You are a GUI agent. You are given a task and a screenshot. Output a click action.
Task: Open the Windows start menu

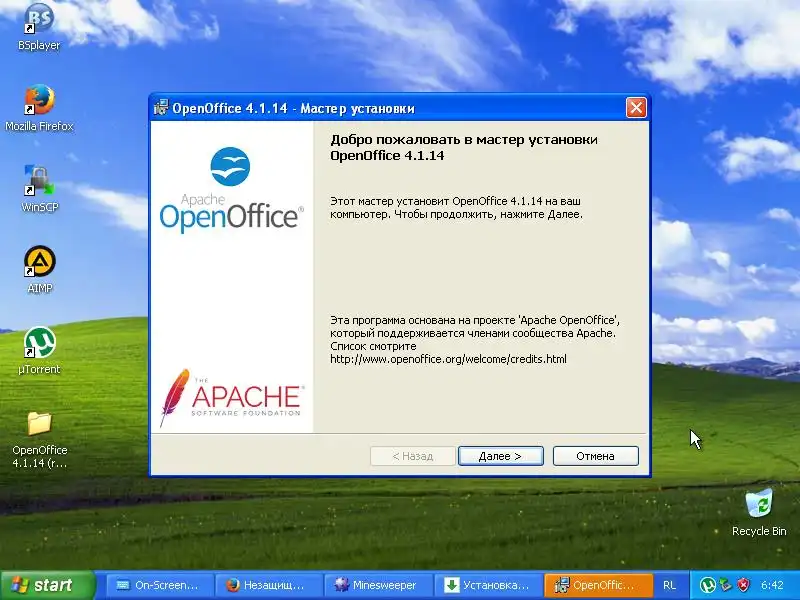coord(47,585)
